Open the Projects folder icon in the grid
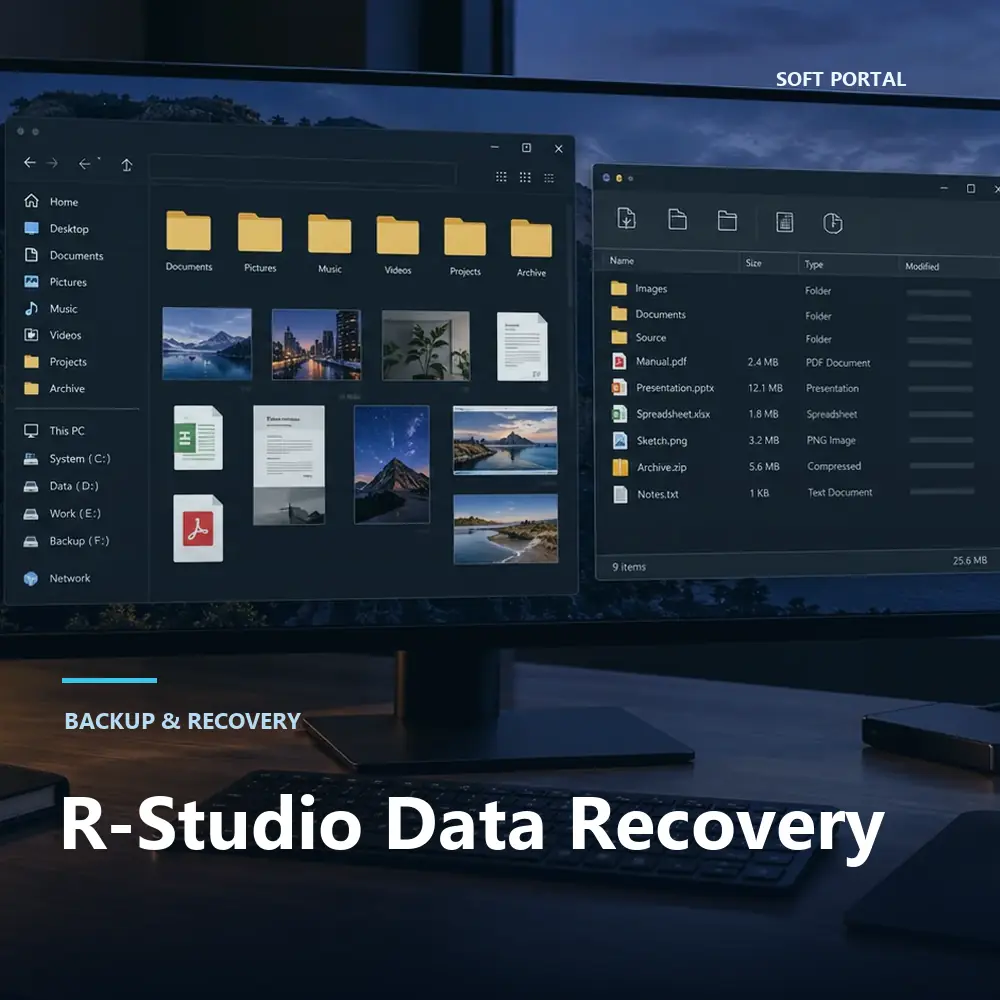 coord(465,237)
